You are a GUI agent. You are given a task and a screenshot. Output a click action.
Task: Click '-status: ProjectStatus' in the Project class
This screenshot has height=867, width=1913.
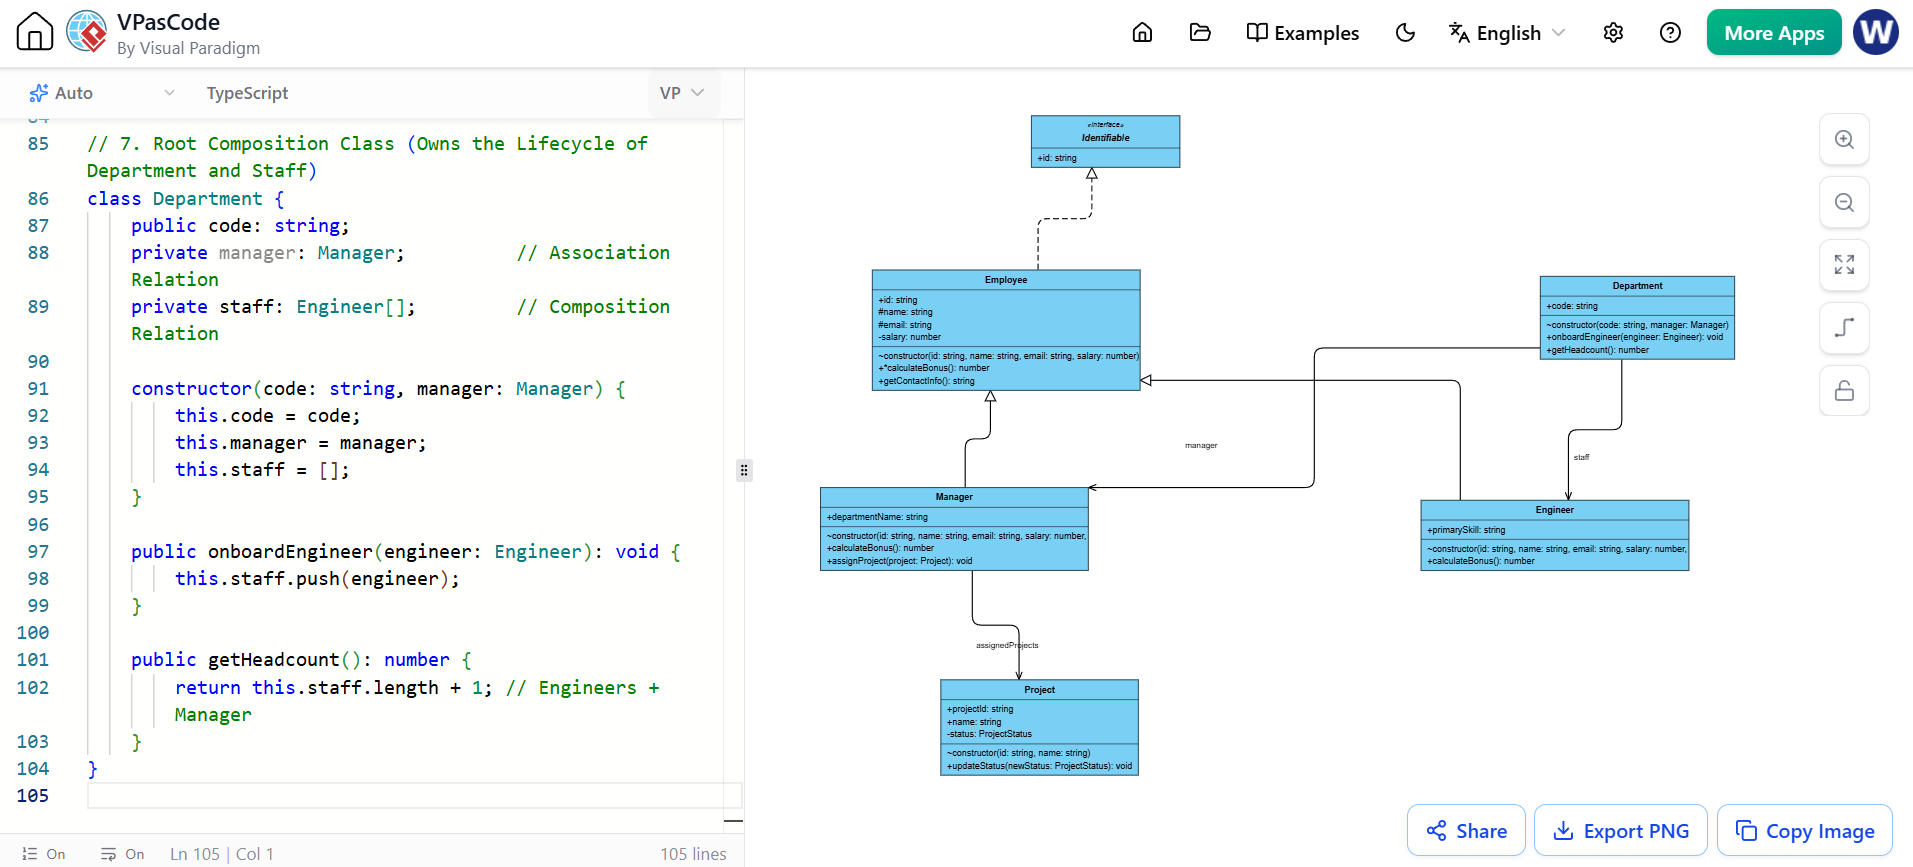[x=989, y=734]
